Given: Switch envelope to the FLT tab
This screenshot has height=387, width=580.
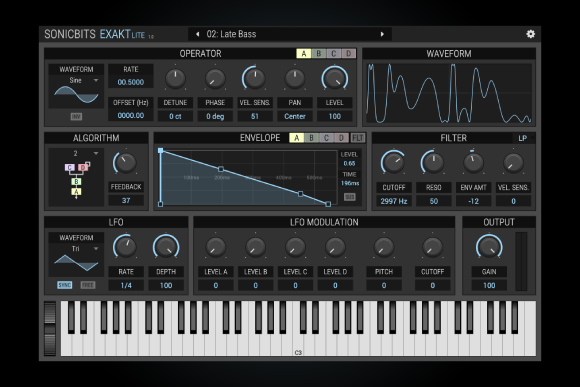Looking at the screenshot, I should tap(357, 138).
